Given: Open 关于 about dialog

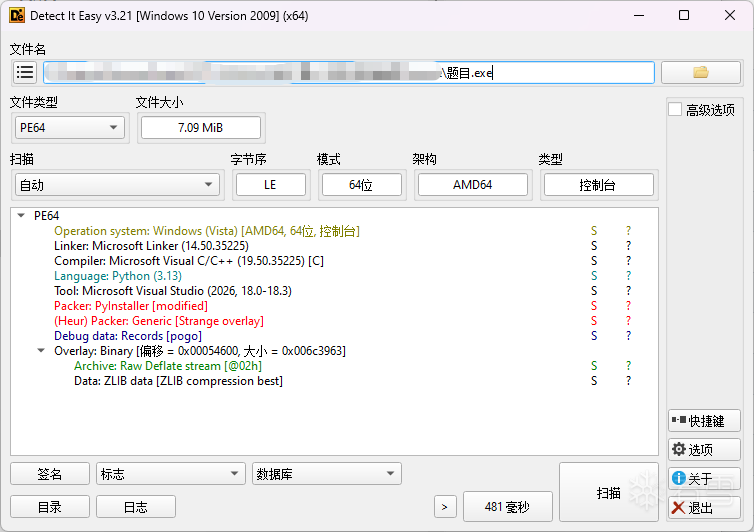Looking at the screenshot, I should pyautogui.click(x=704, y=479).
